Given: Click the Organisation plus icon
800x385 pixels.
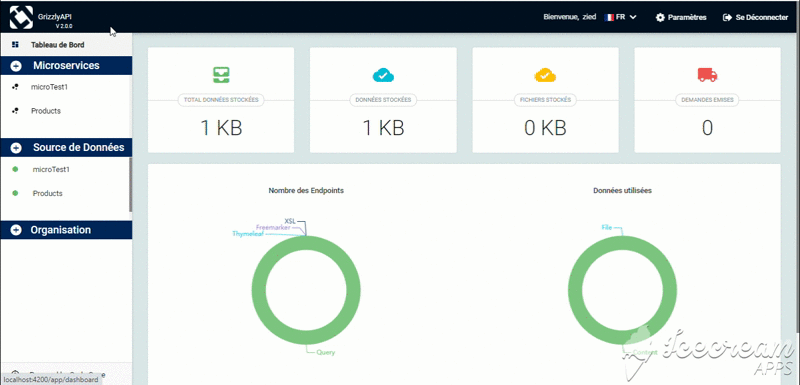Looking at the screenshot, I should [x=16, y=230].
